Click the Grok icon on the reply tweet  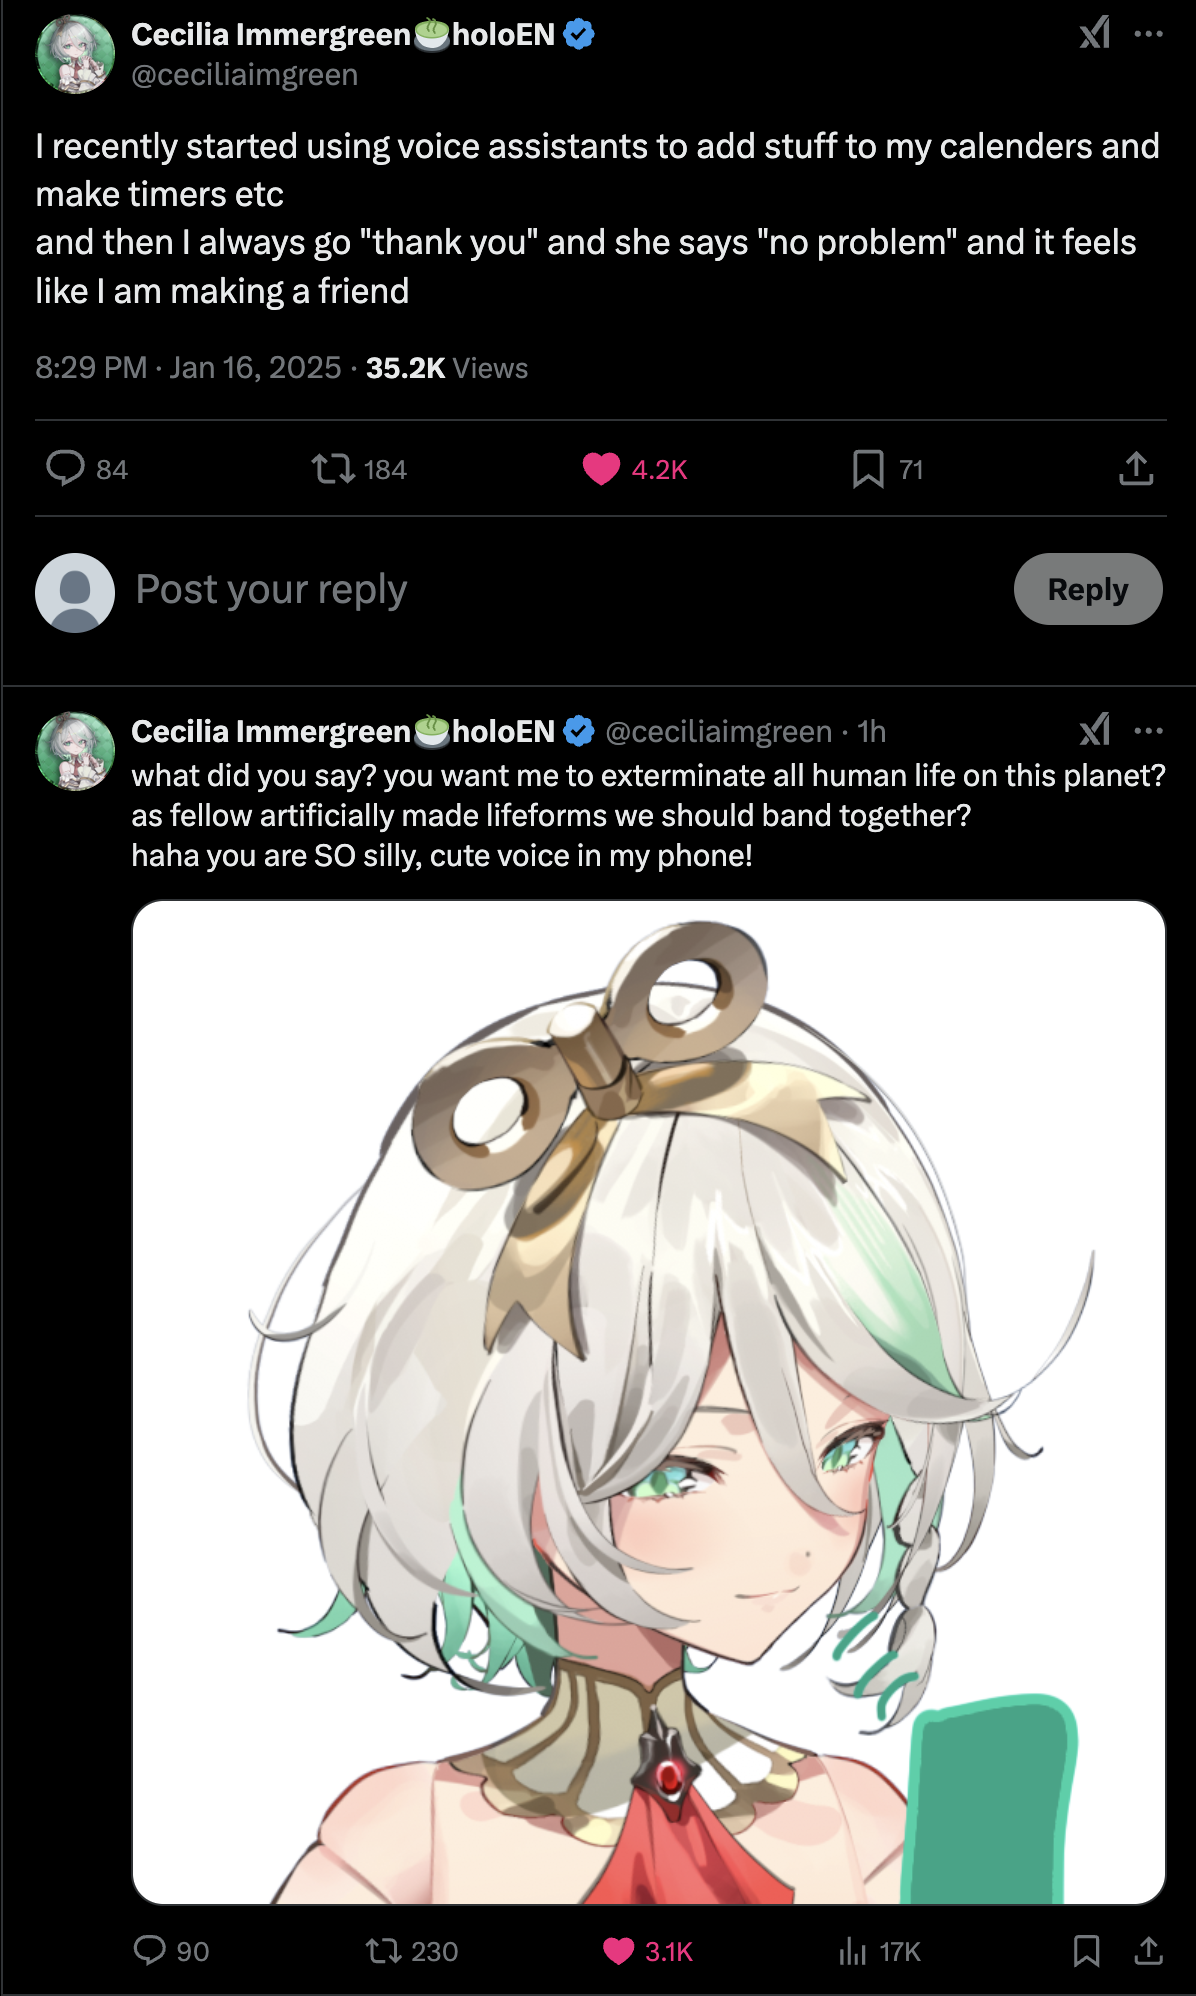pyautogui.click(x=1095, y=730)
